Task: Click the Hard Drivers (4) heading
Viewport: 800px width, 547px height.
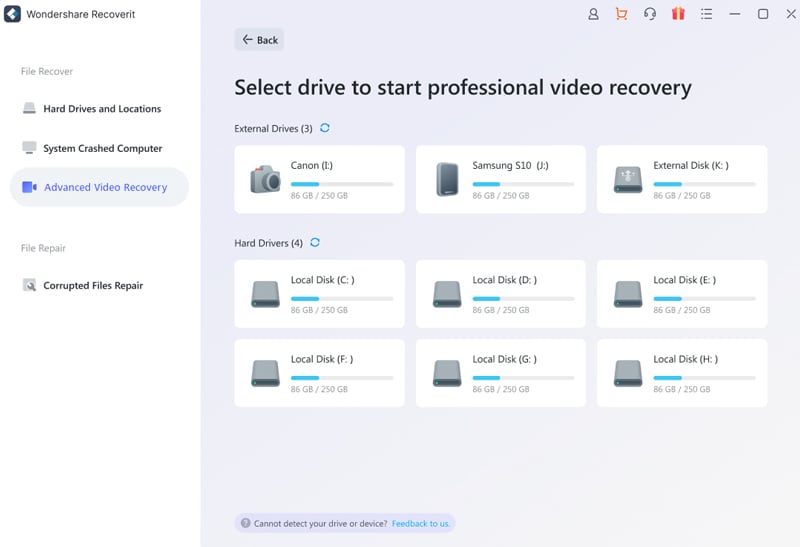Action: click(268, 243)
